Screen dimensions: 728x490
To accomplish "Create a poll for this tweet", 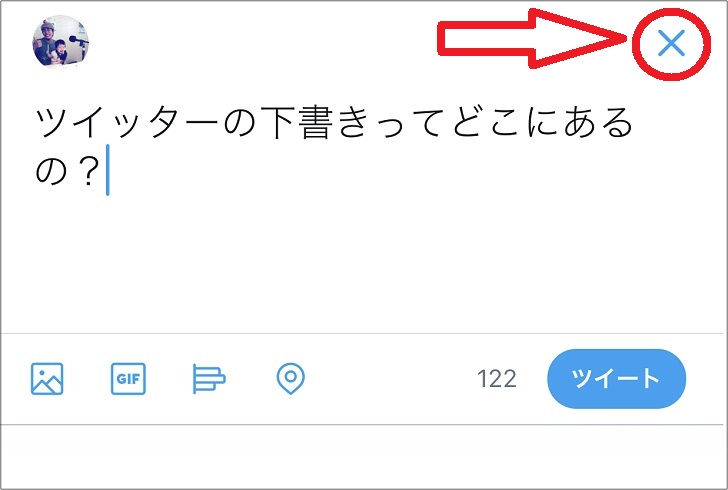I will pyautogui.click(x=209, y=379).
